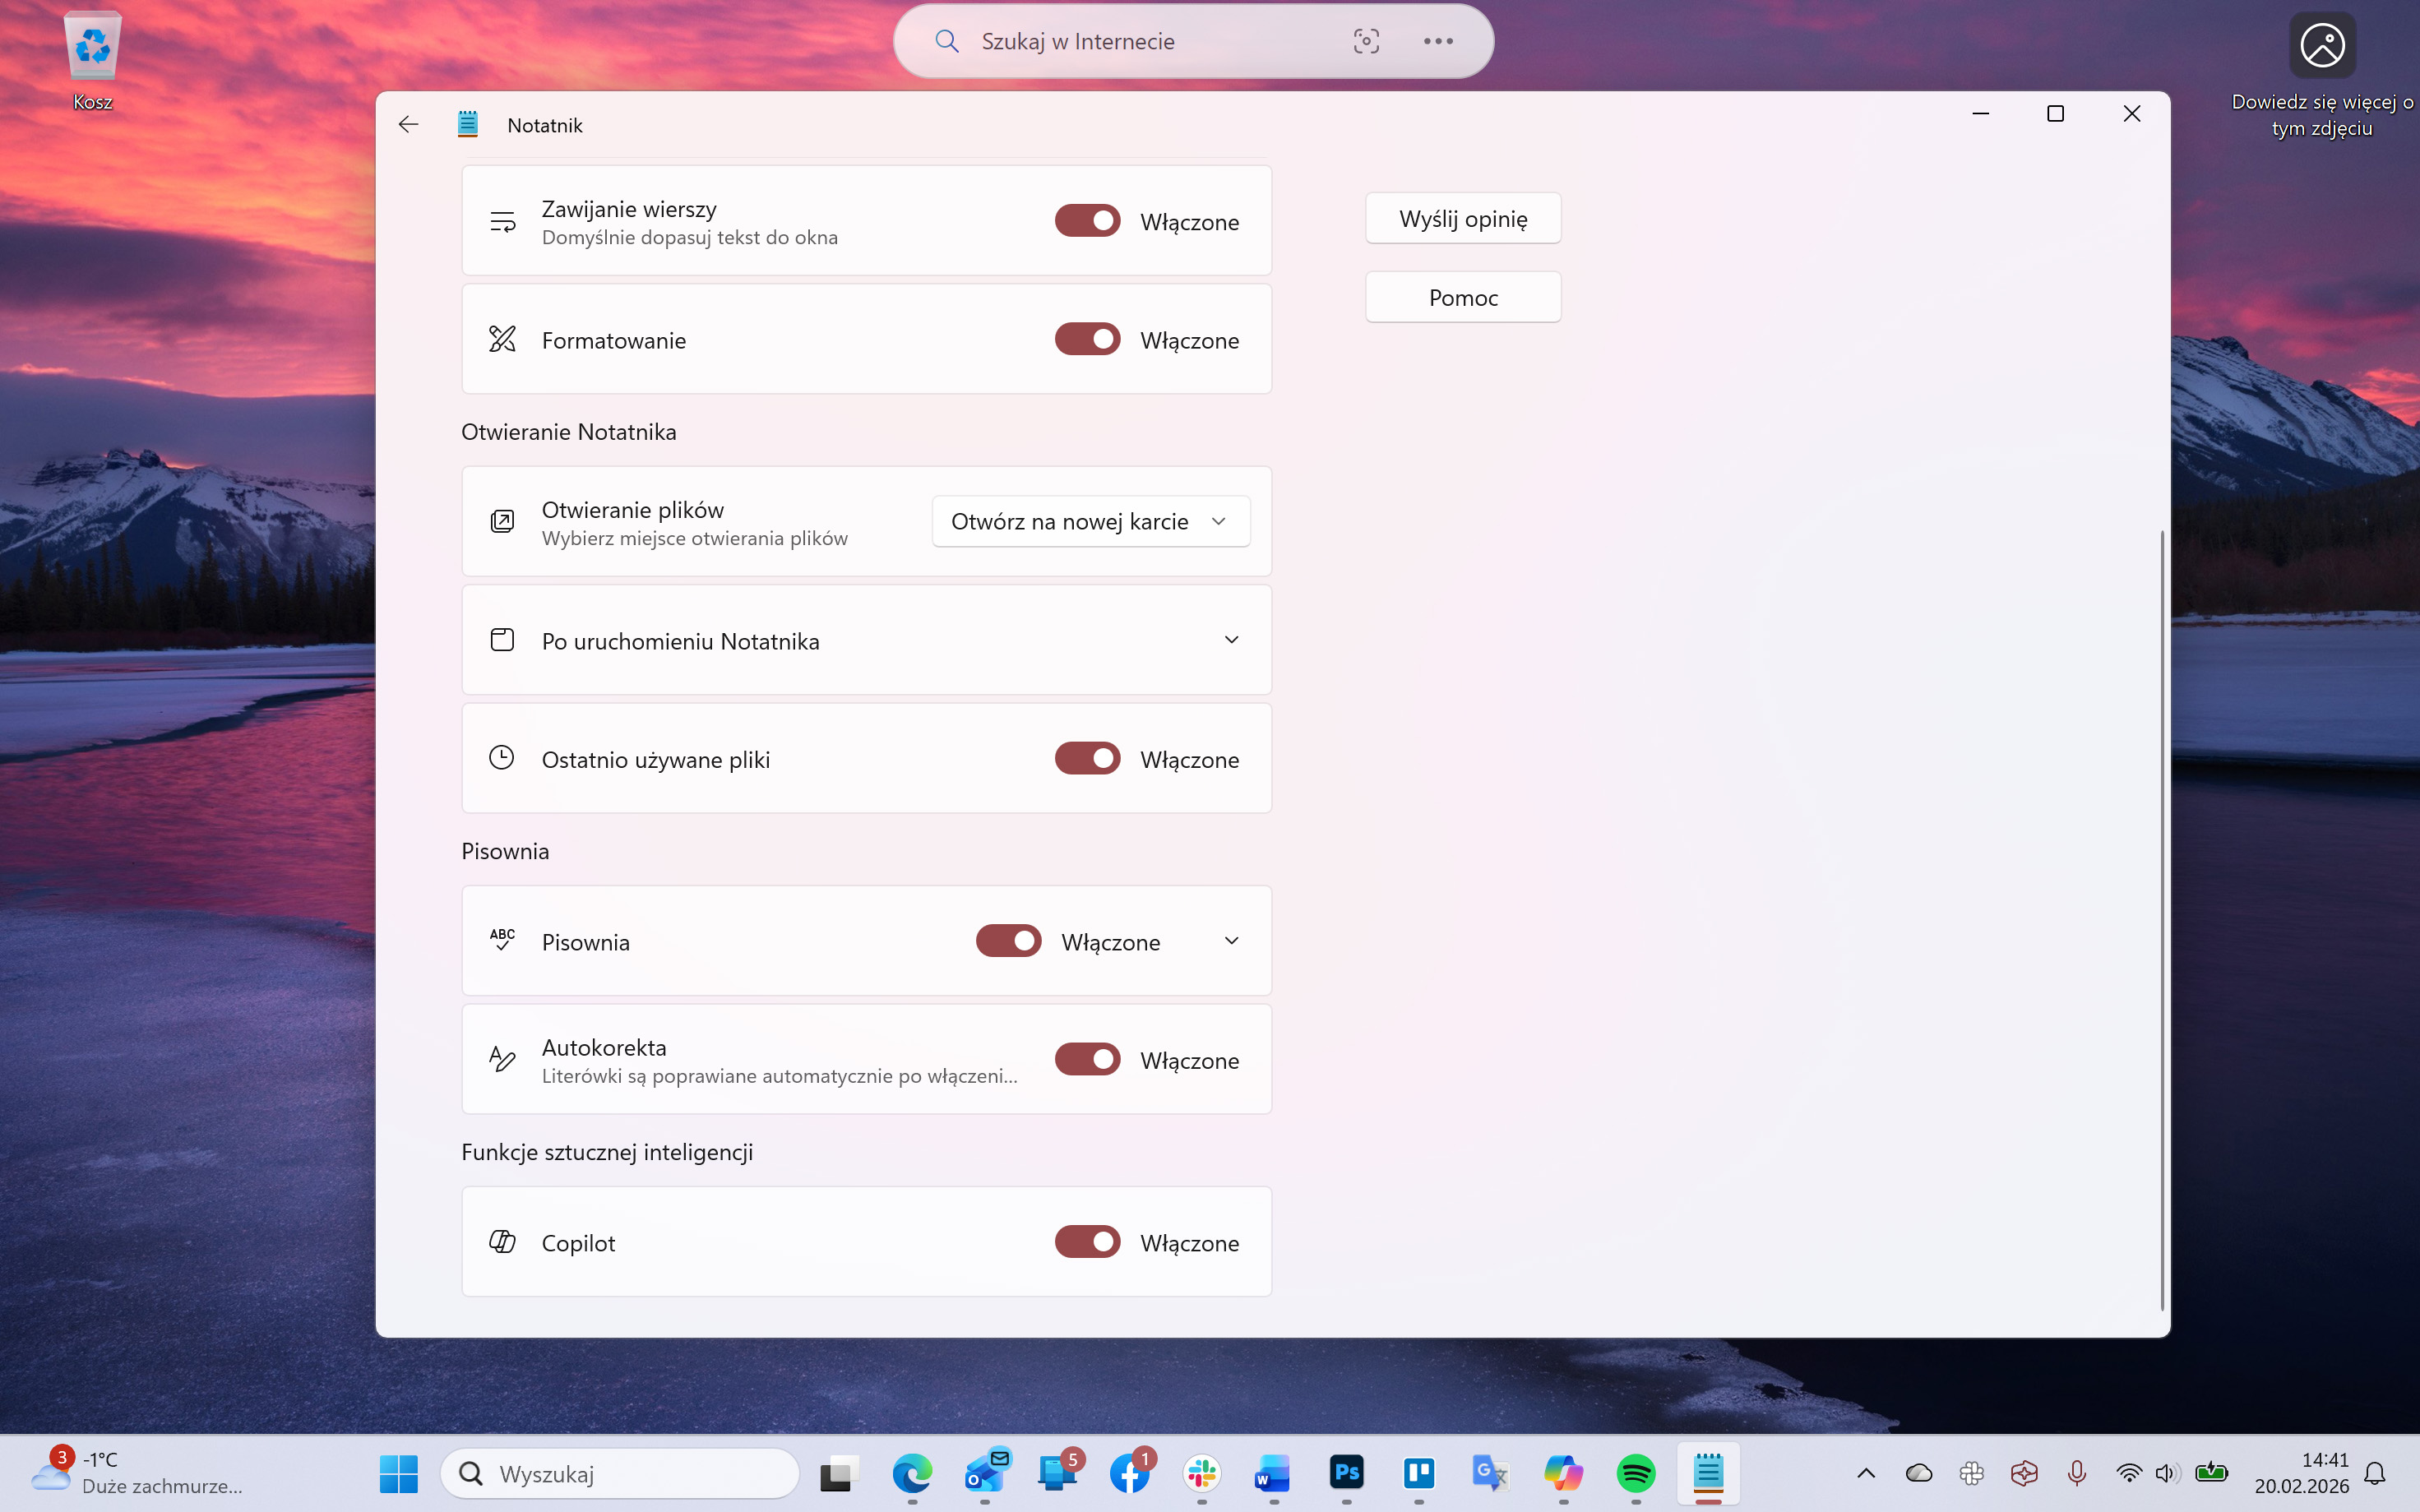Click the back arrow in Notatnik

(408, 124)
